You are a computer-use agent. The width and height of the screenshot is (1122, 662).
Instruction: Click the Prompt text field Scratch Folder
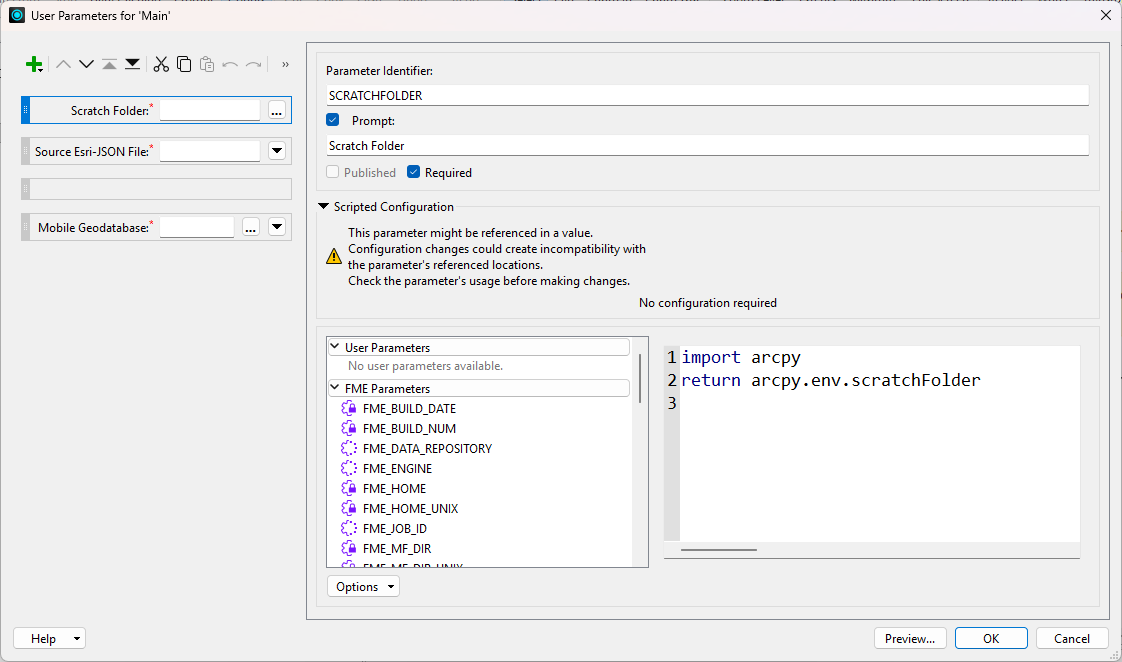coord(707,145)
